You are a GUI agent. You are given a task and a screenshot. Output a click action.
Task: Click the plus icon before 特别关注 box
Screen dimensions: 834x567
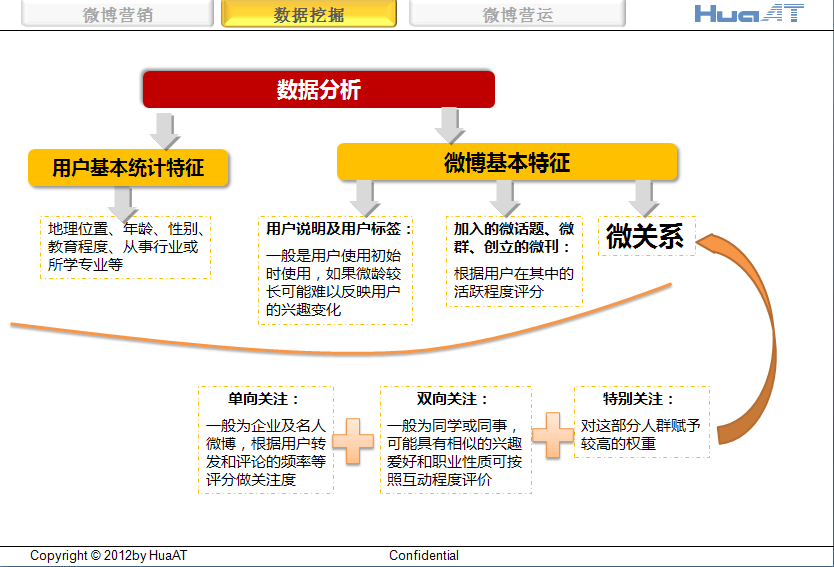pos(553,435)
